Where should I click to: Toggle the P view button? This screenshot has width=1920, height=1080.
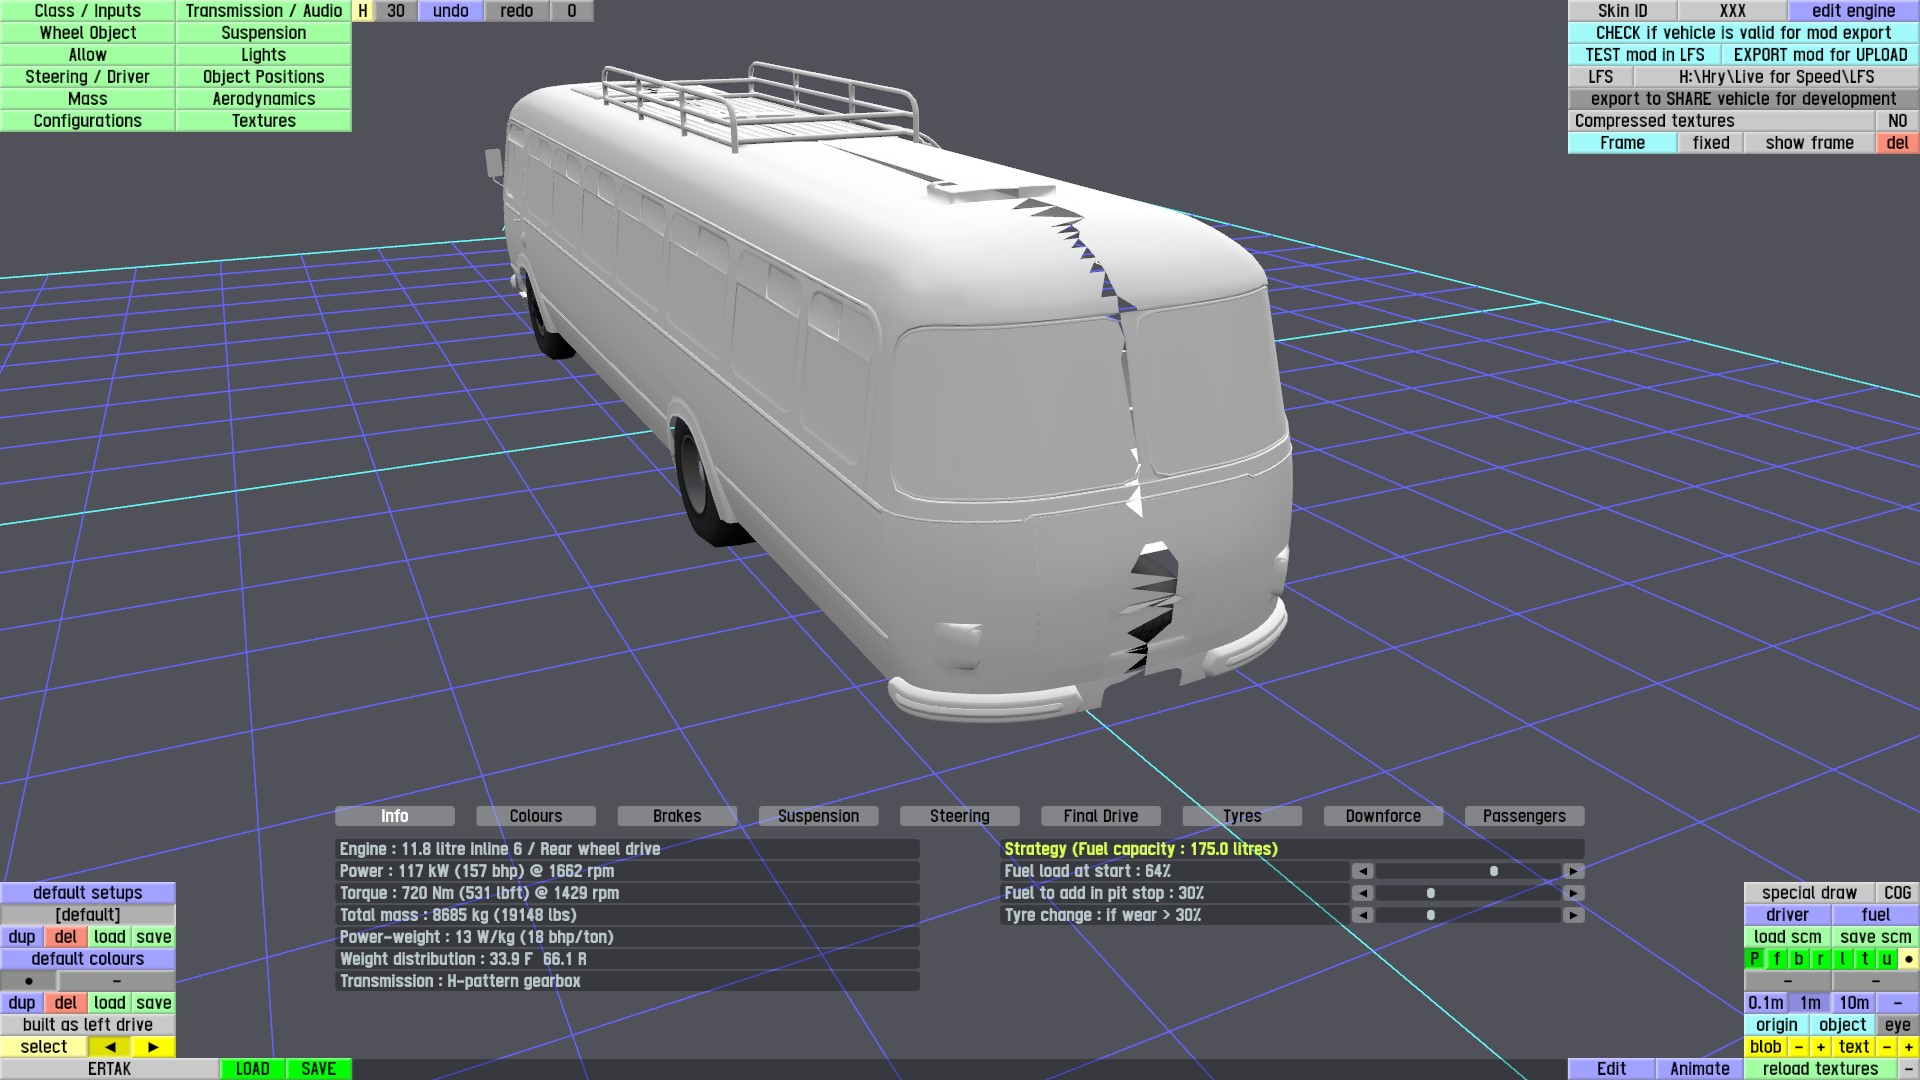point(1754,959)
